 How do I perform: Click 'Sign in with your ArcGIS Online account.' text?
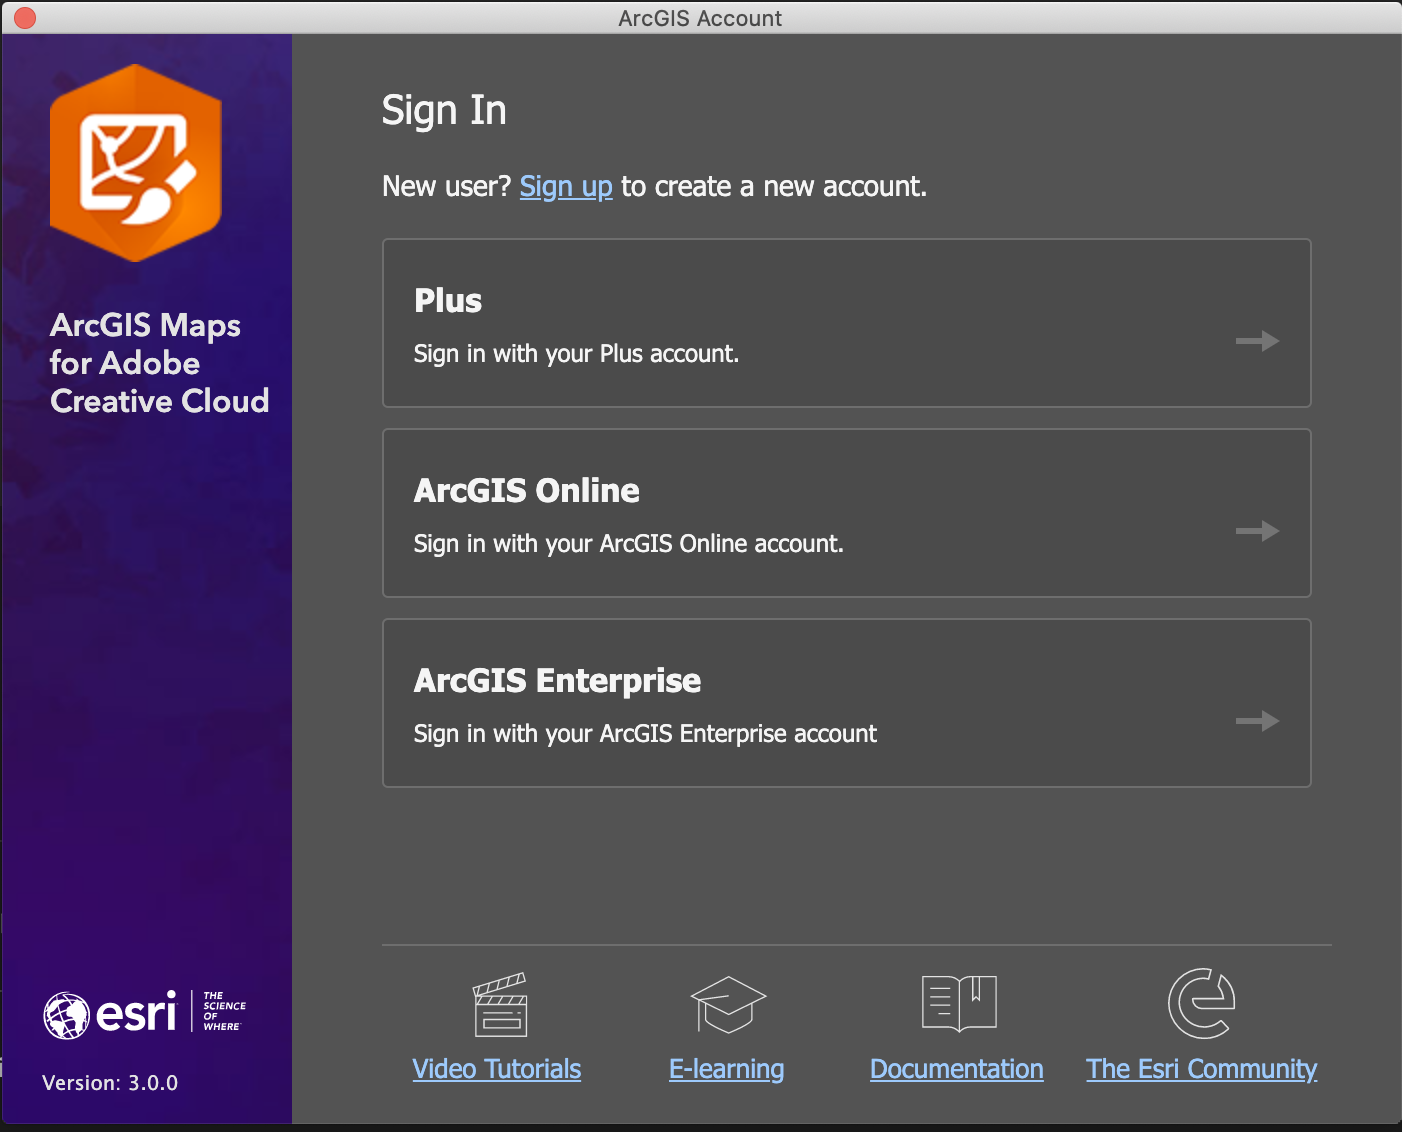[629, 544]
